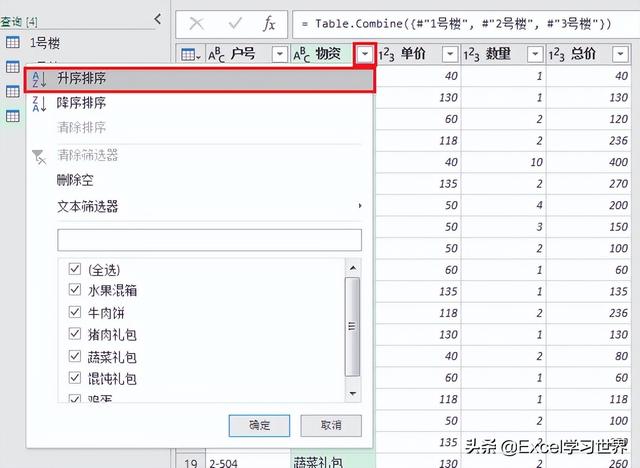Click the Z-A descending sort icon

39,104
